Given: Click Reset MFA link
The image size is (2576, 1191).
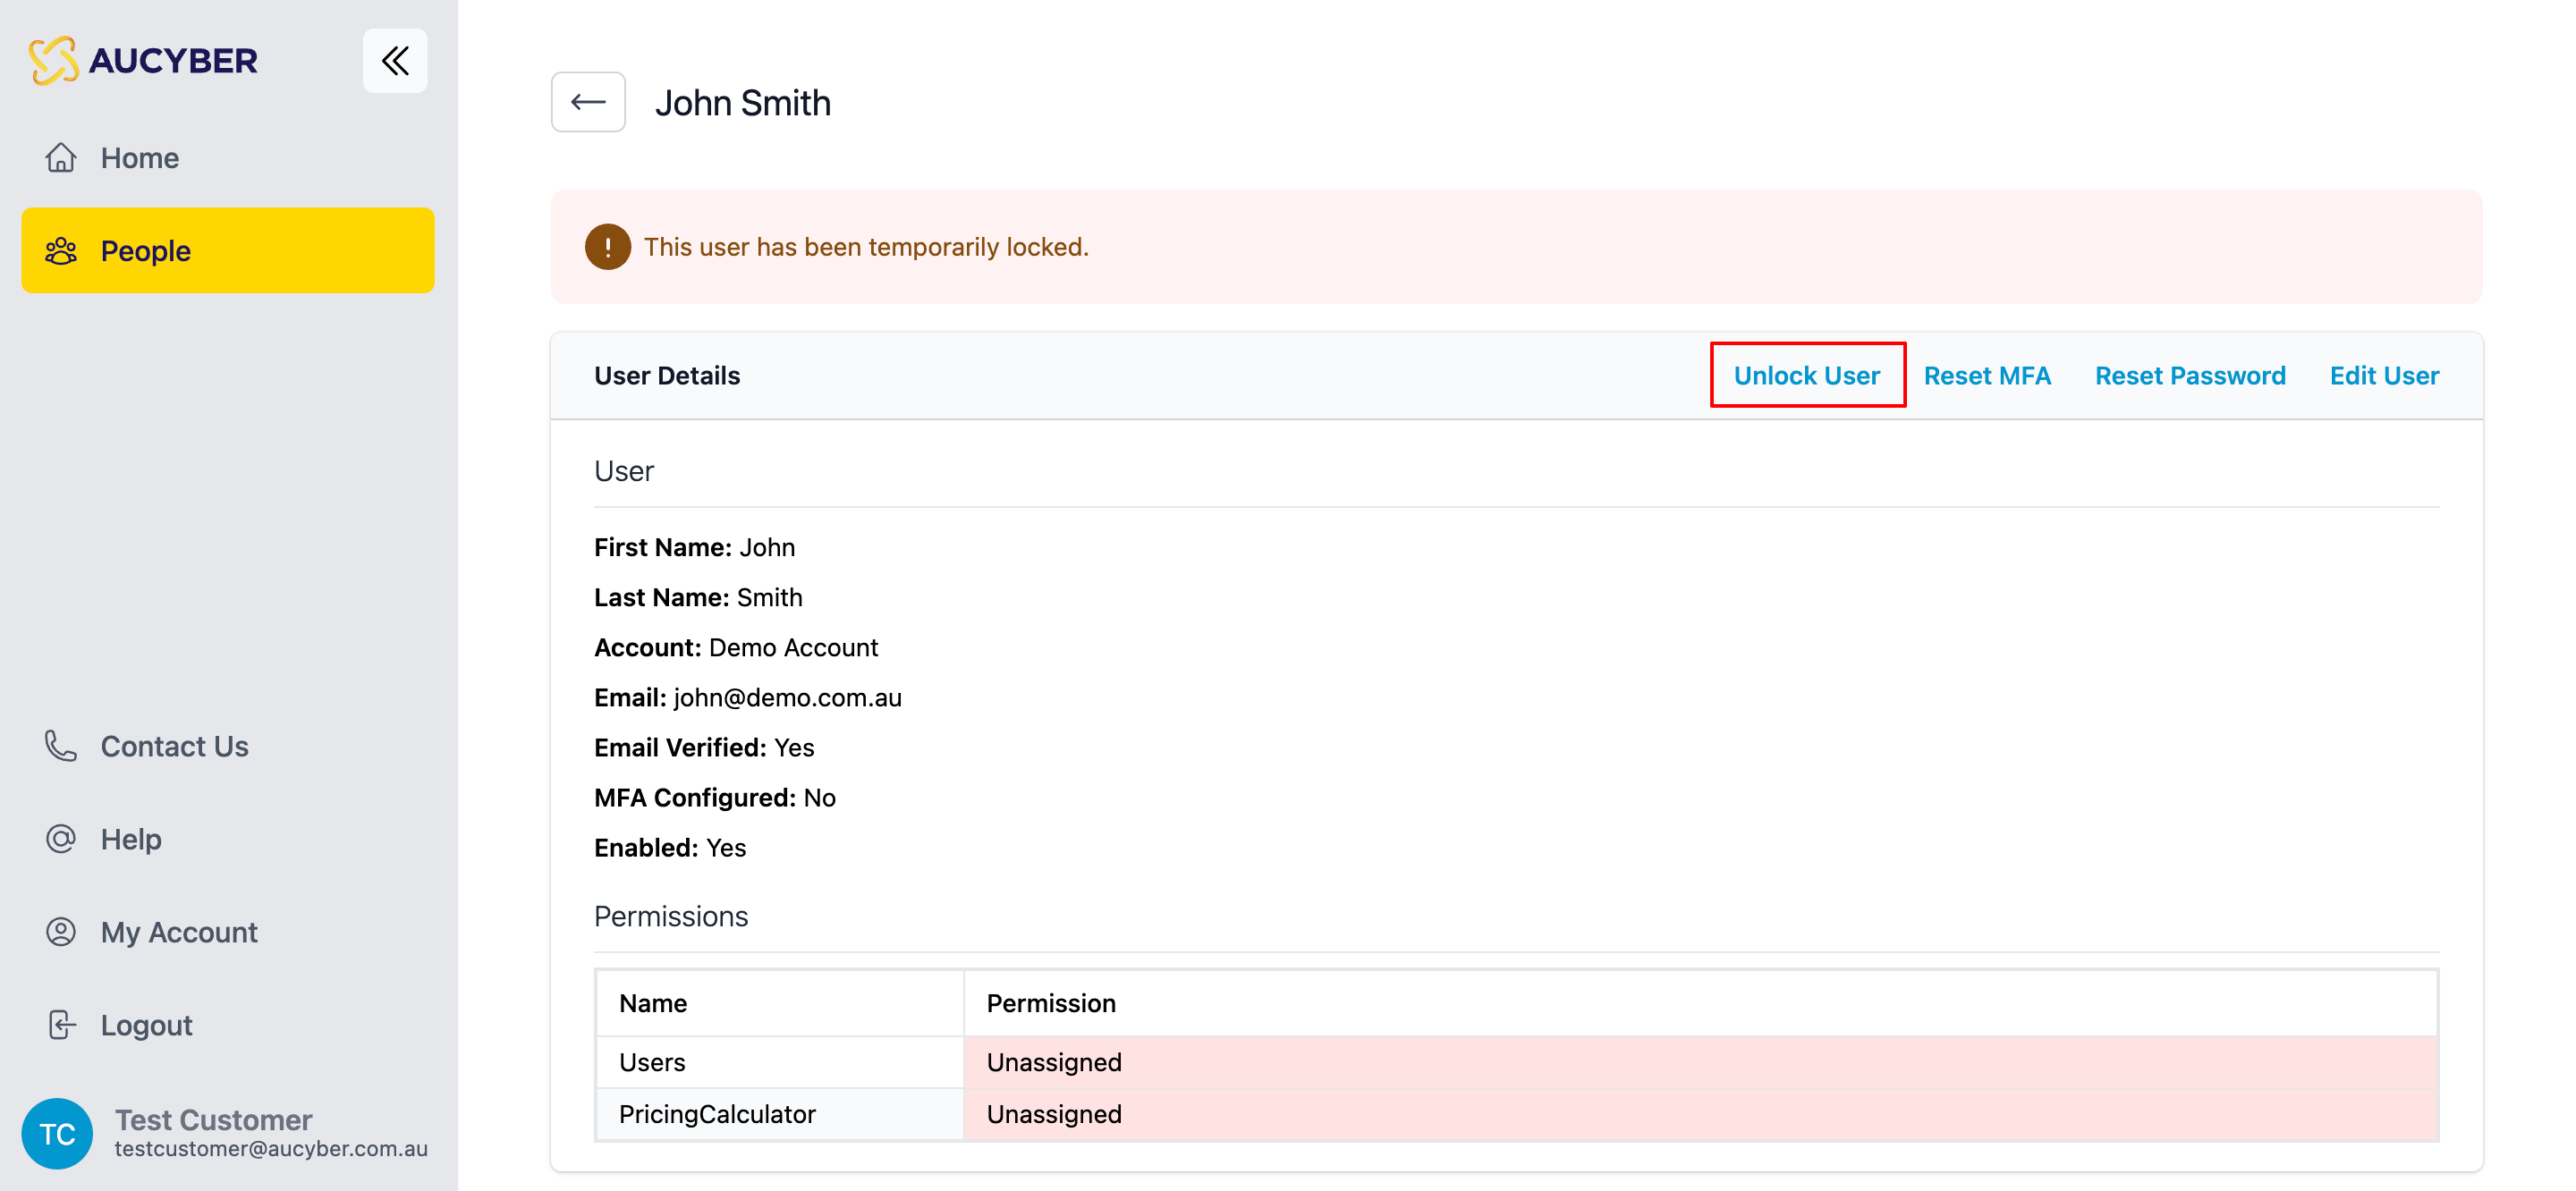Looking at the screenshot, I should (1986, 376).
